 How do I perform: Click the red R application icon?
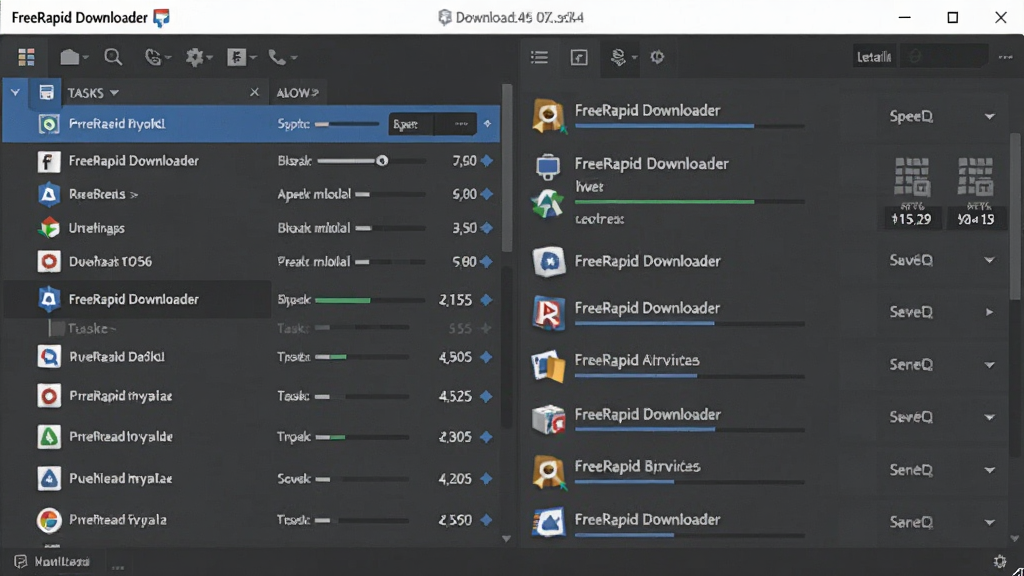pos(549,313)
